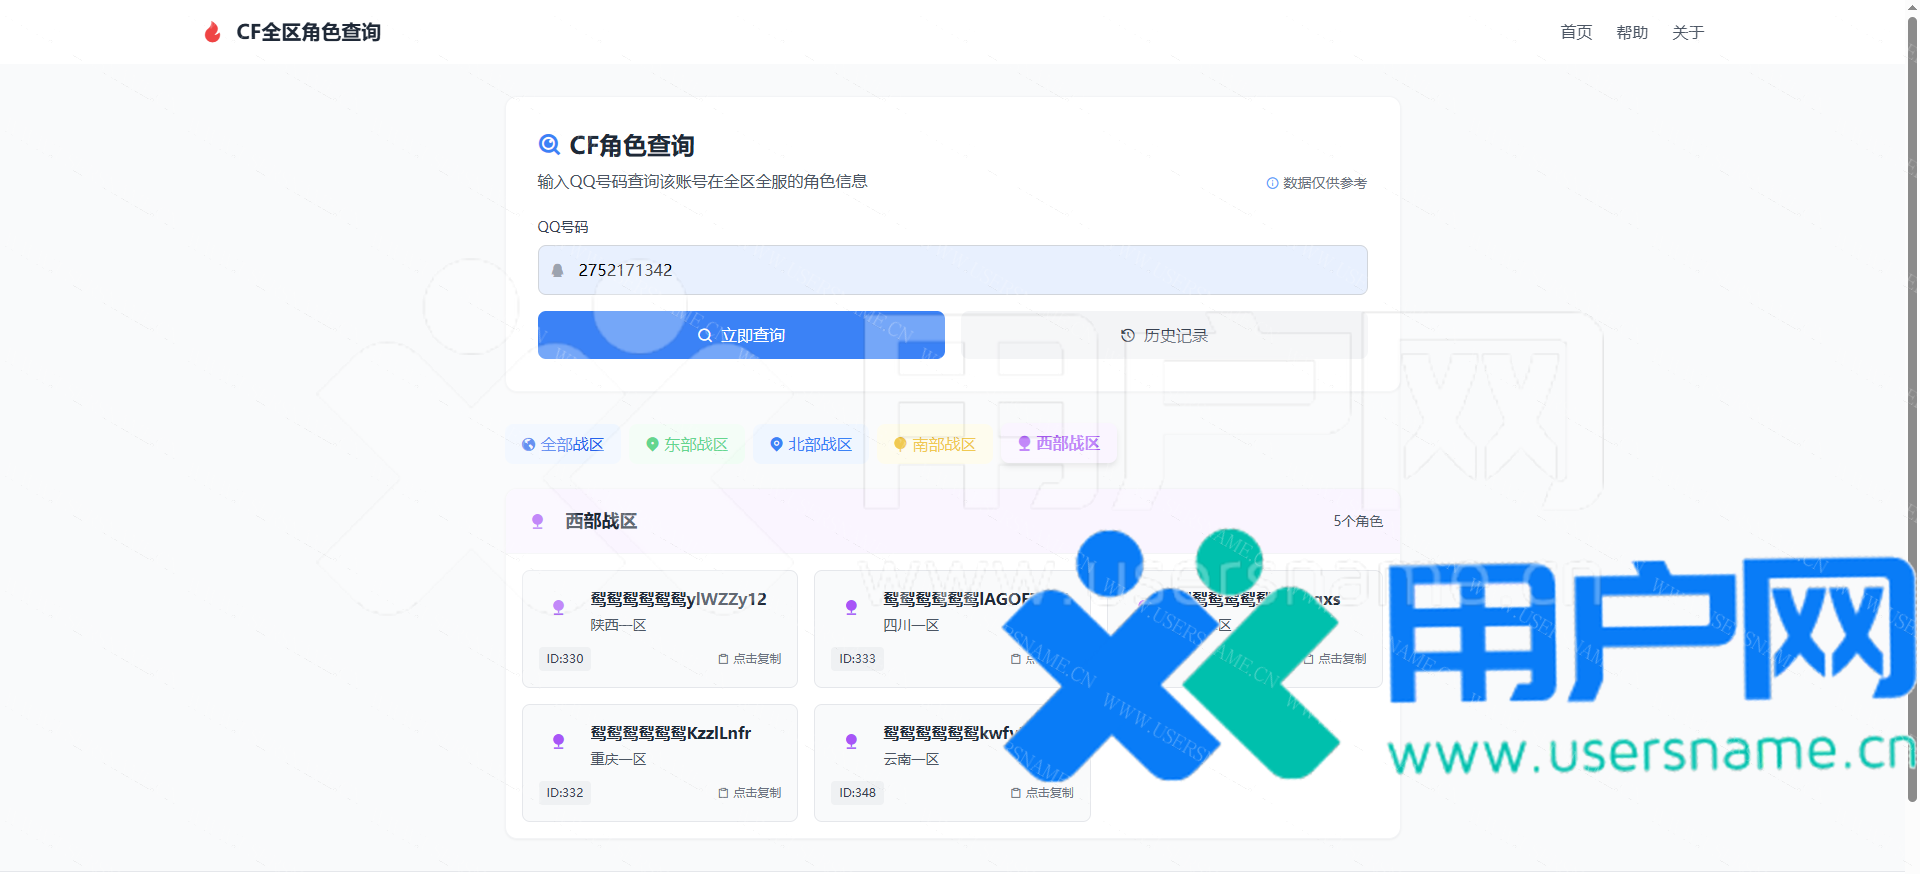
Task: Open 帮助 in top navigation
Action: click(1632, 33)
